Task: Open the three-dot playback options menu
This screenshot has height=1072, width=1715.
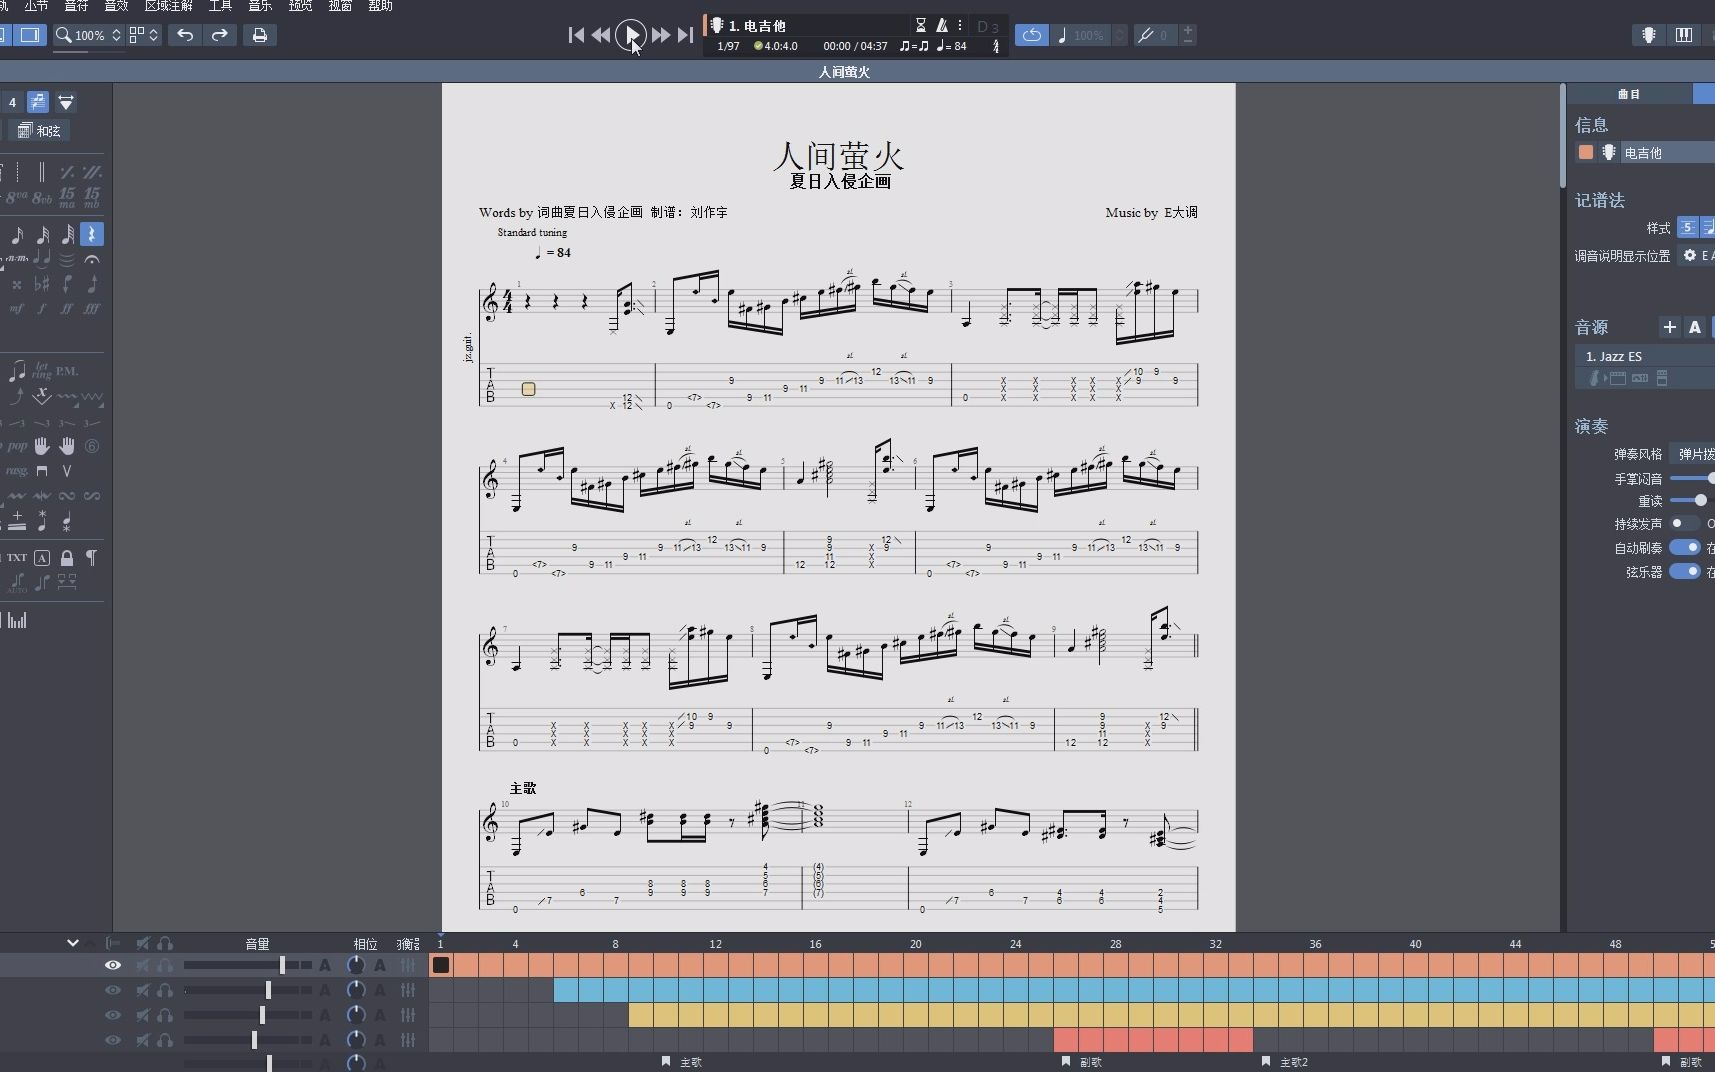Action: pos(960,26)
